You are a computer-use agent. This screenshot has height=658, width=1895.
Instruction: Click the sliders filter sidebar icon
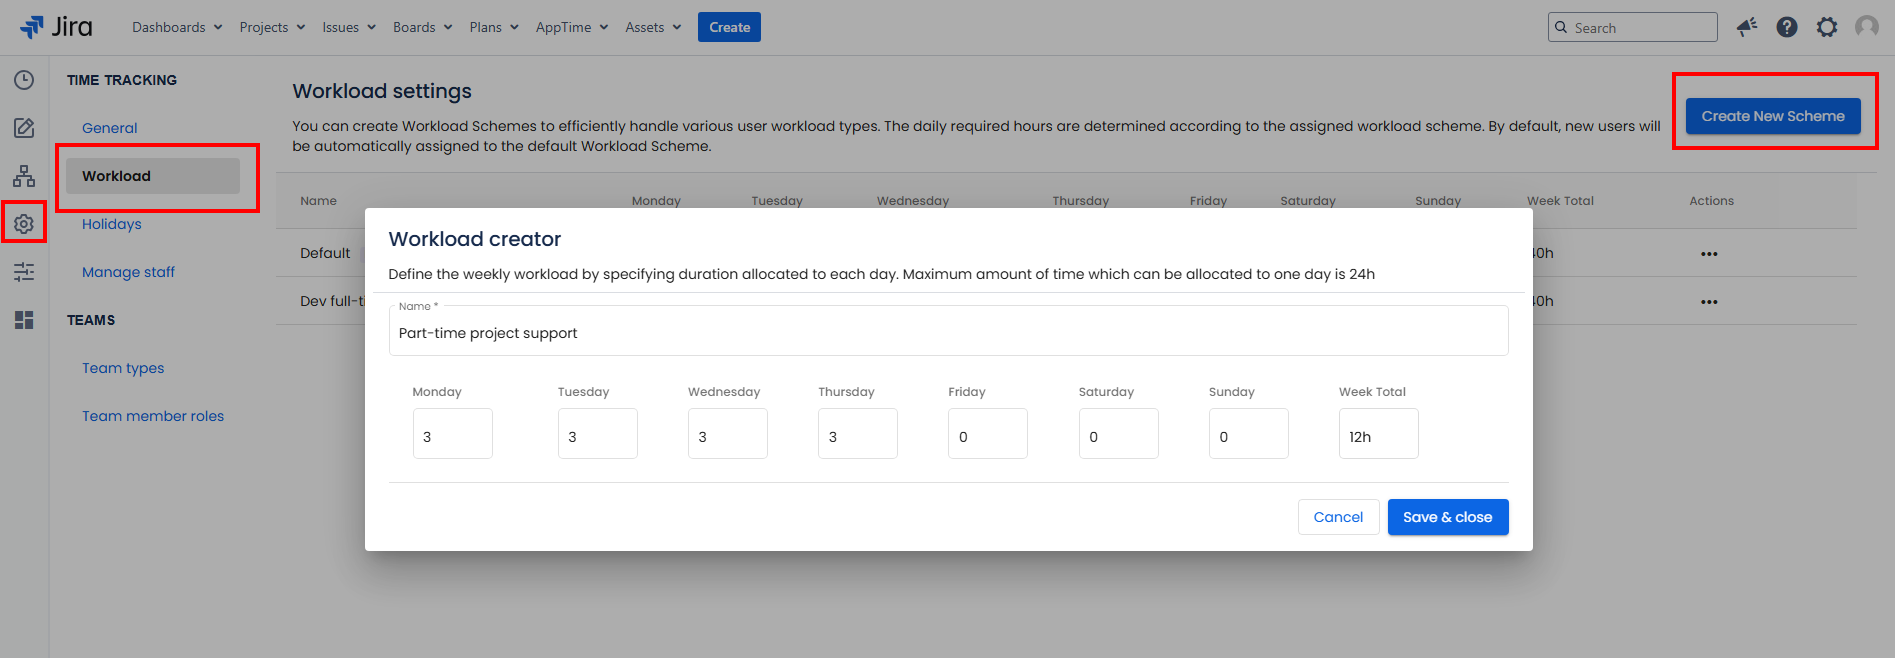pyautogui.click(x=24, y=271)
